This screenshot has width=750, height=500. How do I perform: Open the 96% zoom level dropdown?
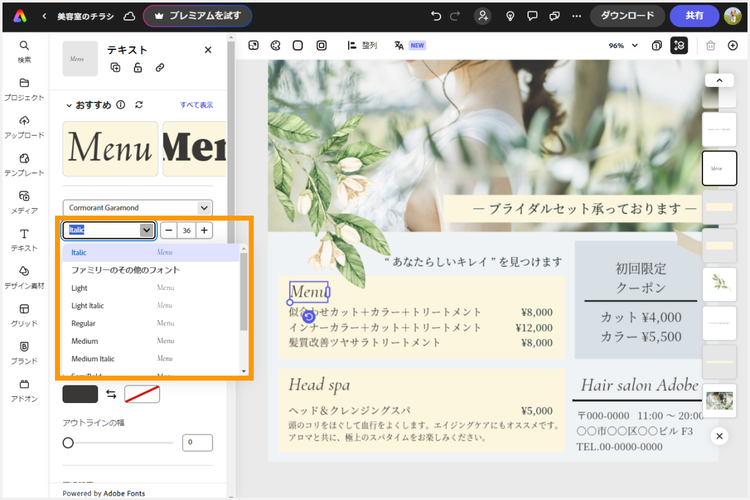(623, 45)
